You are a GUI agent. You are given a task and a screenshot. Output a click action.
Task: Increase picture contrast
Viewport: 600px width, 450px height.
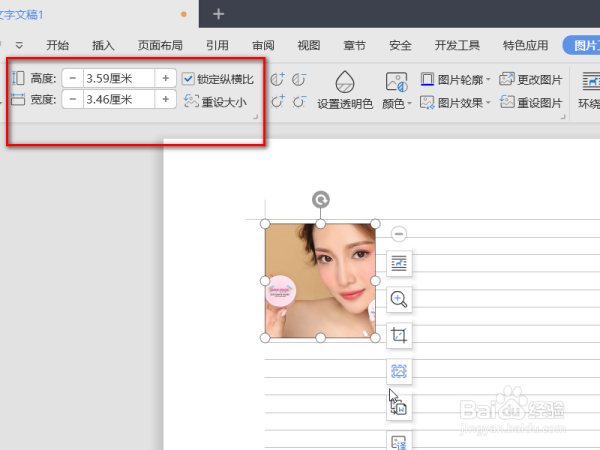point(277,79)
